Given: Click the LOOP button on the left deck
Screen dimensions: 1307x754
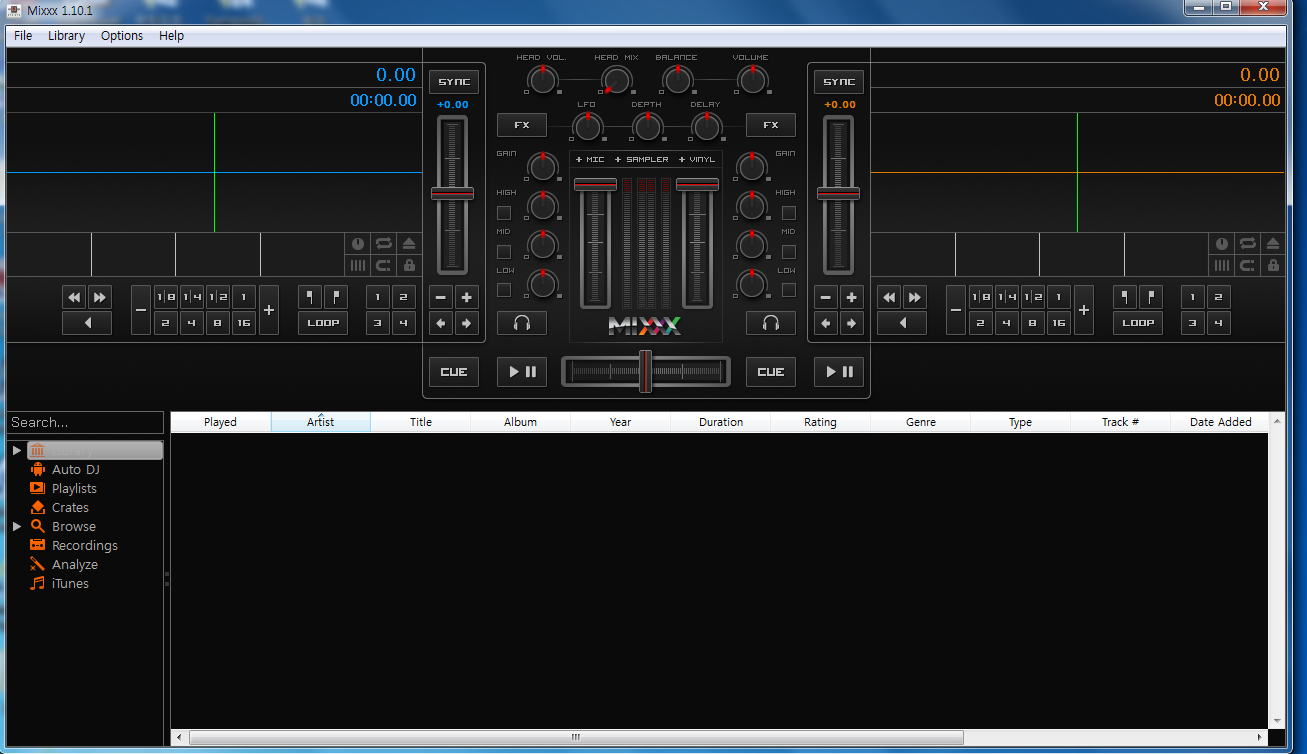Looking at the screenshot, I should pos(323,323).
